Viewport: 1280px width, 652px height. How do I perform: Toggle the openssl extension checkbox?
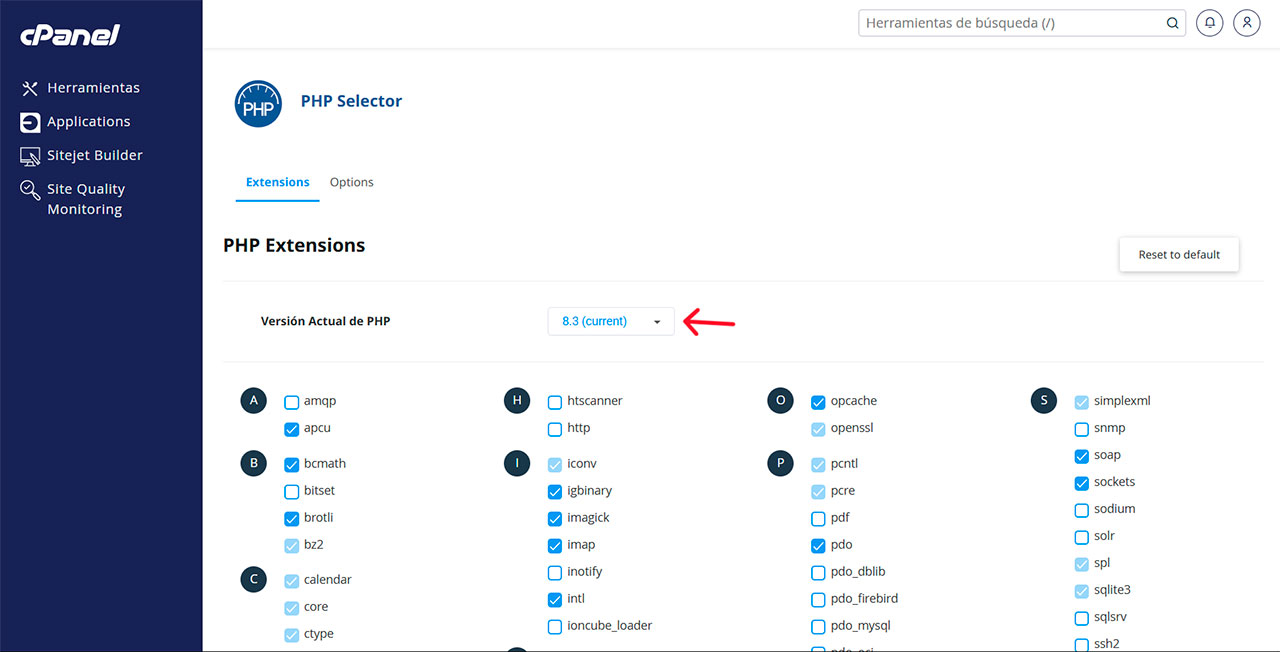(x=818, y=429)
